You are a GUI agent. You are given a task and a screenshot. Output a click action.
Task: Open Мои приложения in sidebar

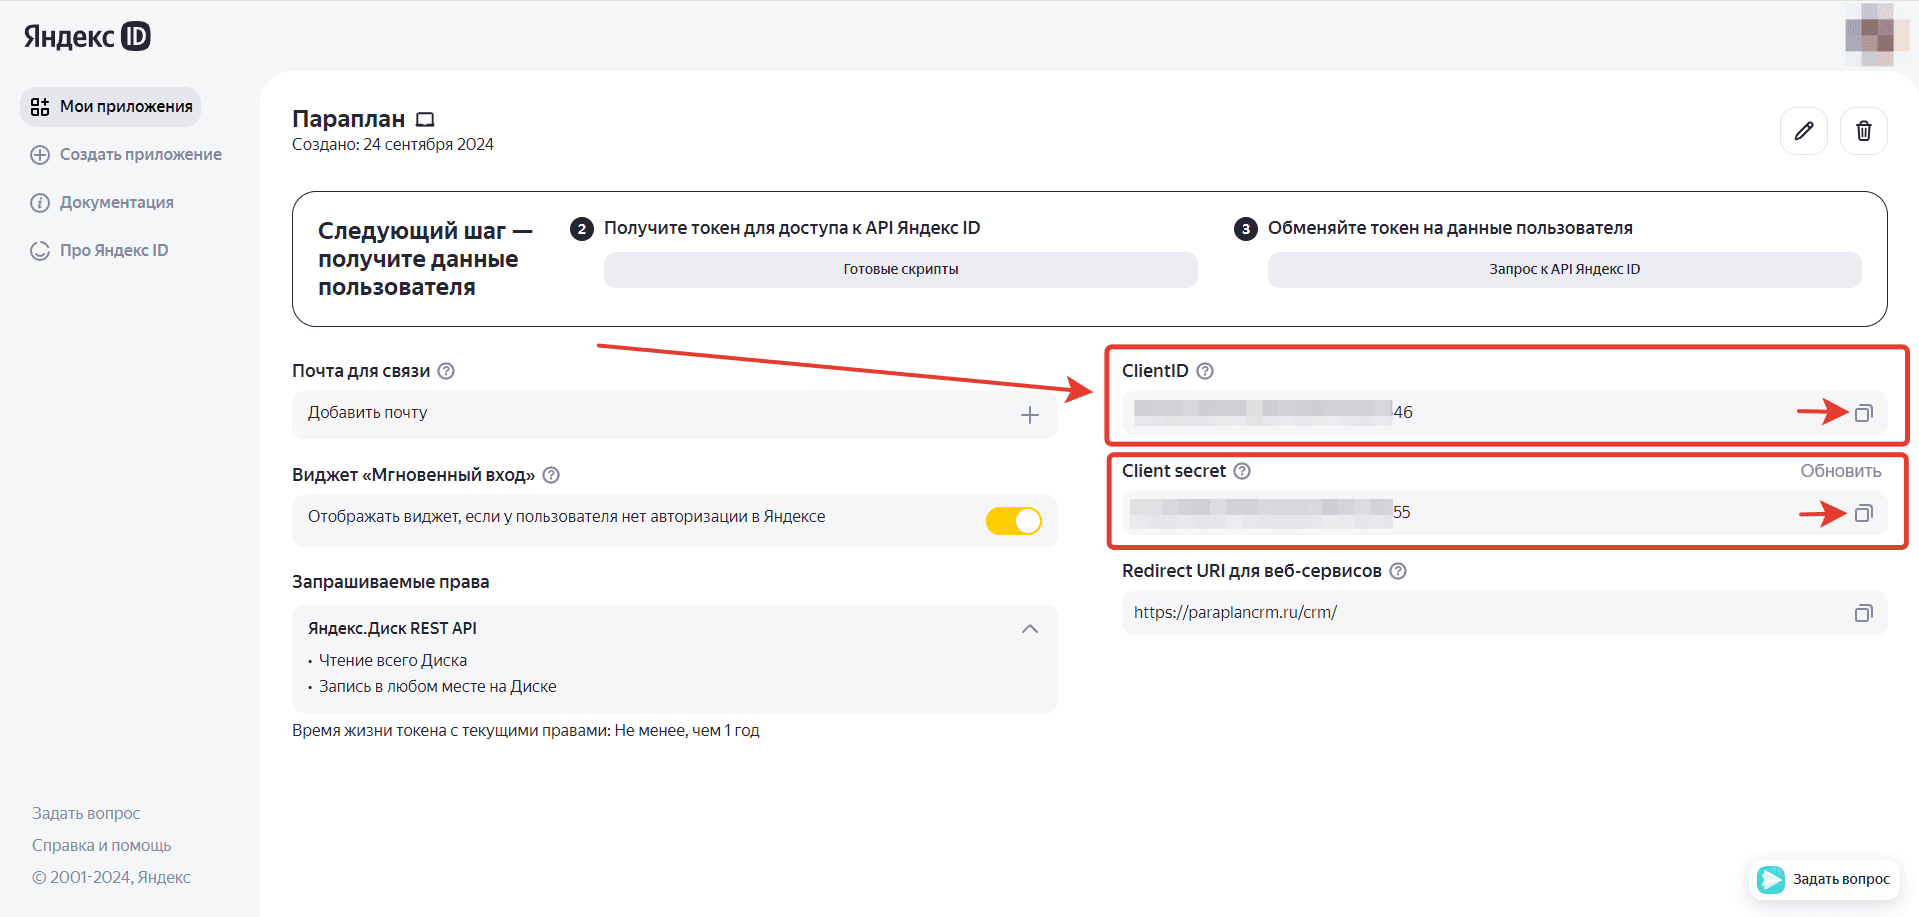111,107
